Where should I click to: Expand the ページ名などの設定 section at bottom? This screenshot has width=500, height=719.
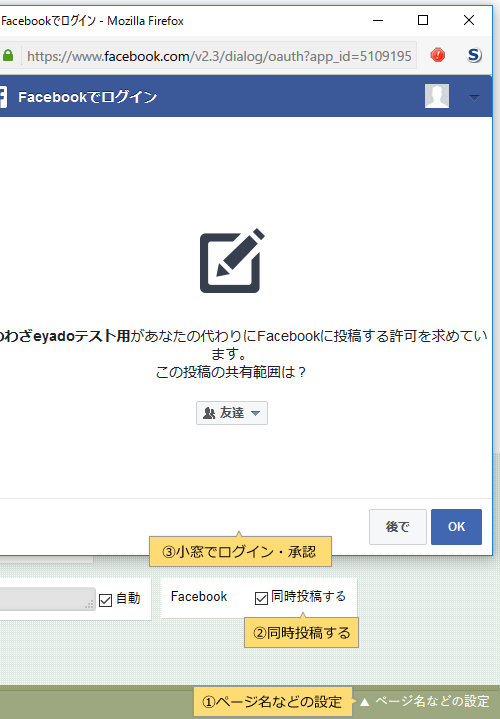click(424, 701)
